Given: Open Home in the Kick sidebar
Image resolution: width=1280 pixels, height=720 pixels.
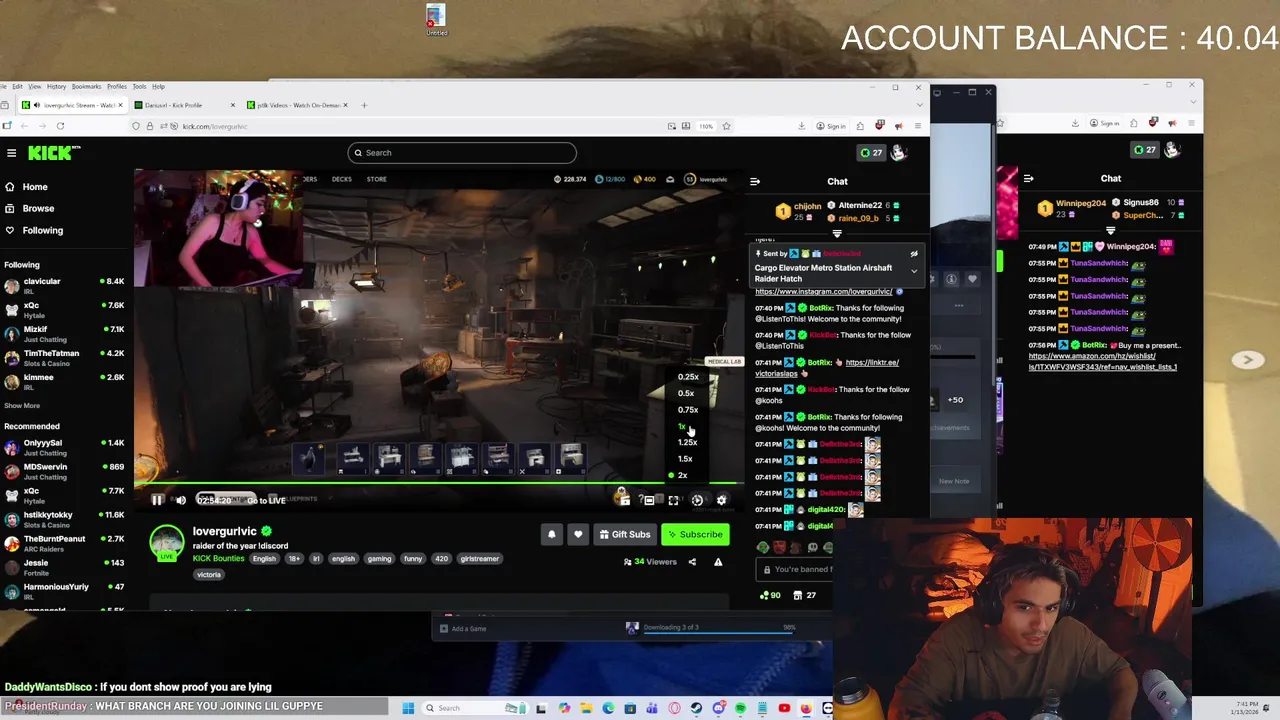Looking at the screenshot, I should 35,187.
